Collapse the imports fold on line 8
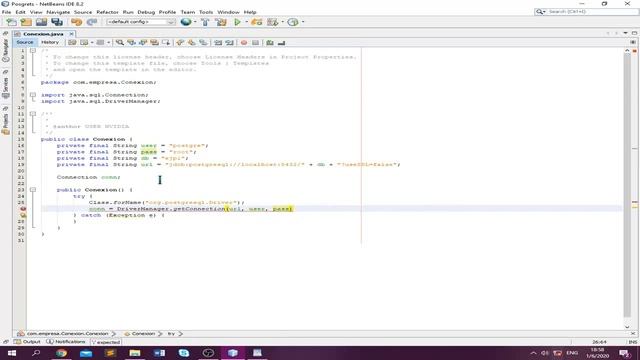This screenshot has height=360, width=640. tap(33, 95)
